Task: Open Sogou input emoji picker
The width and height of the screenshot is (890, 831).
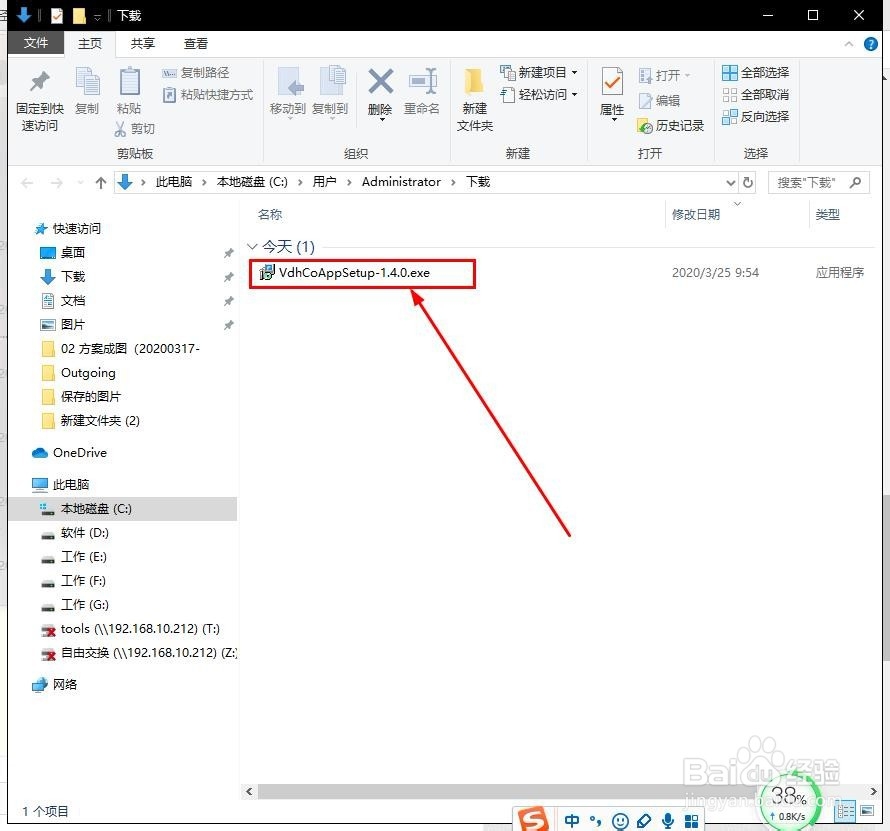Action: tap(621, 820)
